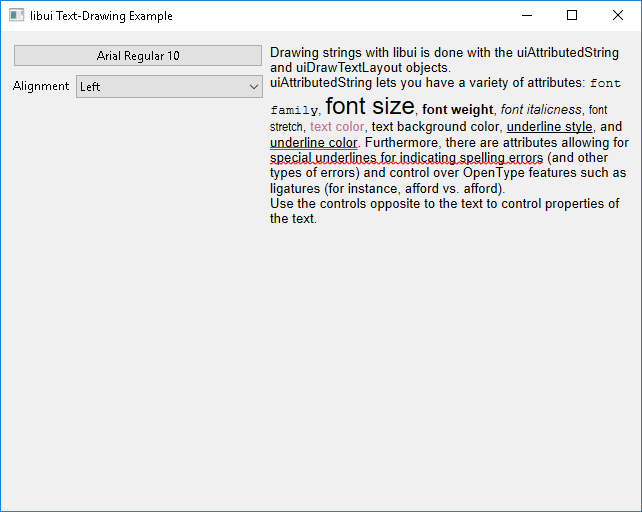Click the 'uiDrawTextLayout objects' text
642x512 pixels.
373,68
